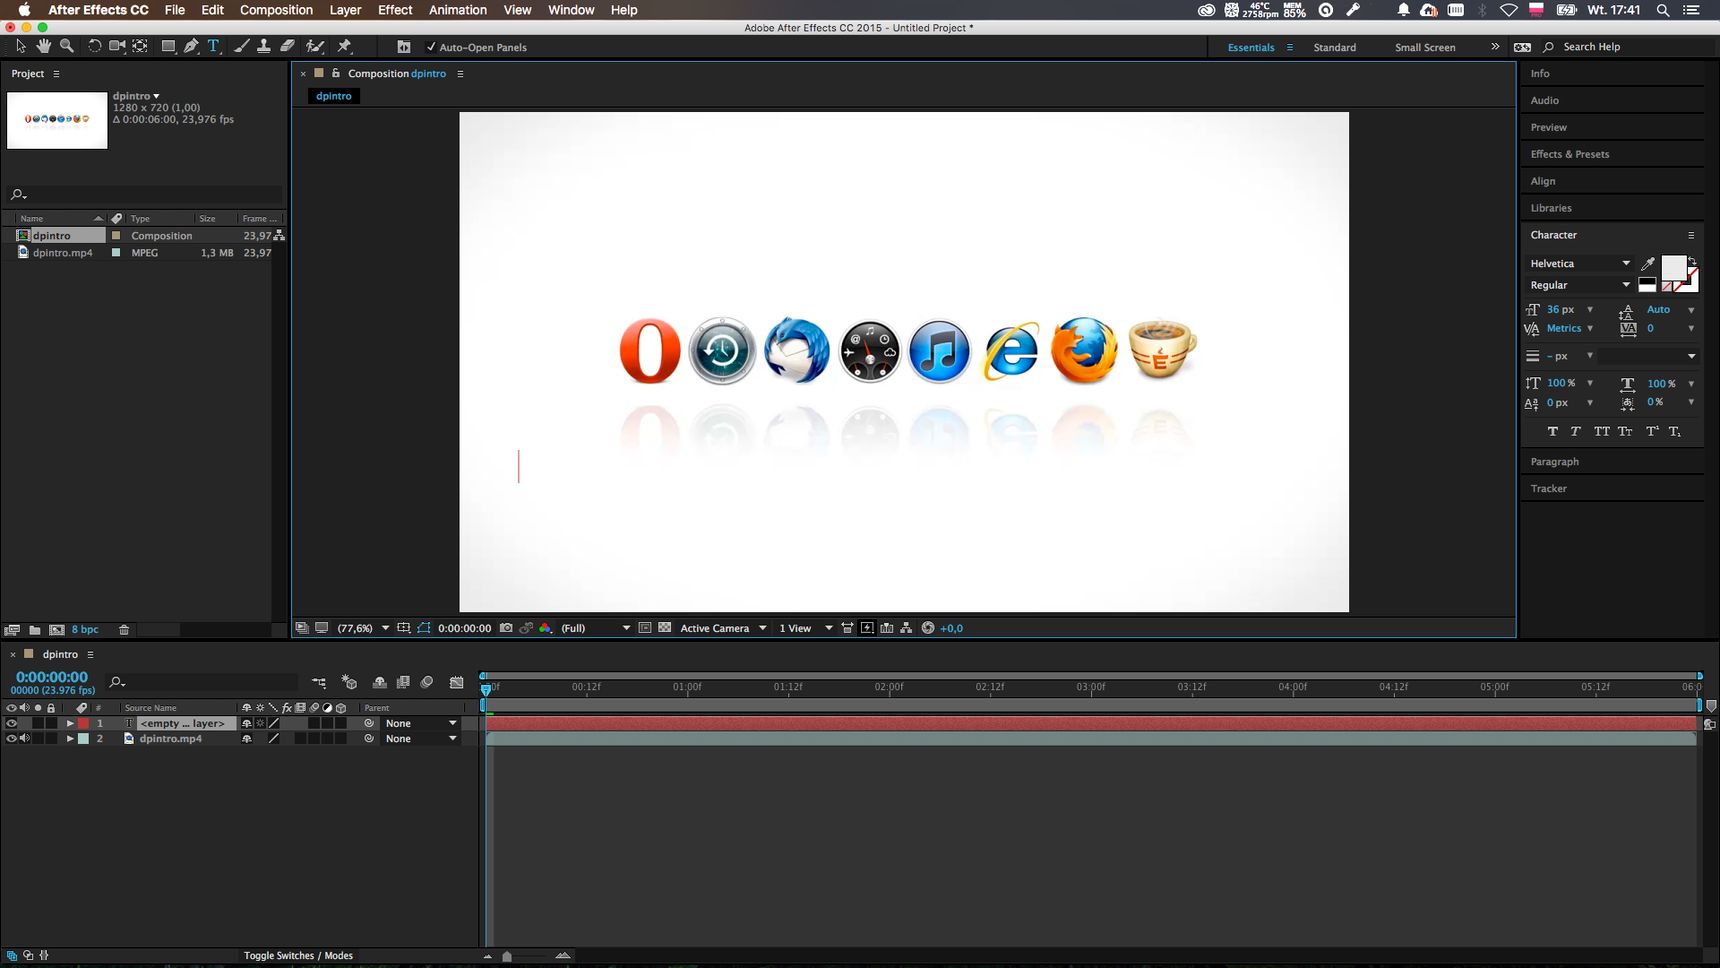Open the Regular font style dropdown

click(x=1579, y=285)
